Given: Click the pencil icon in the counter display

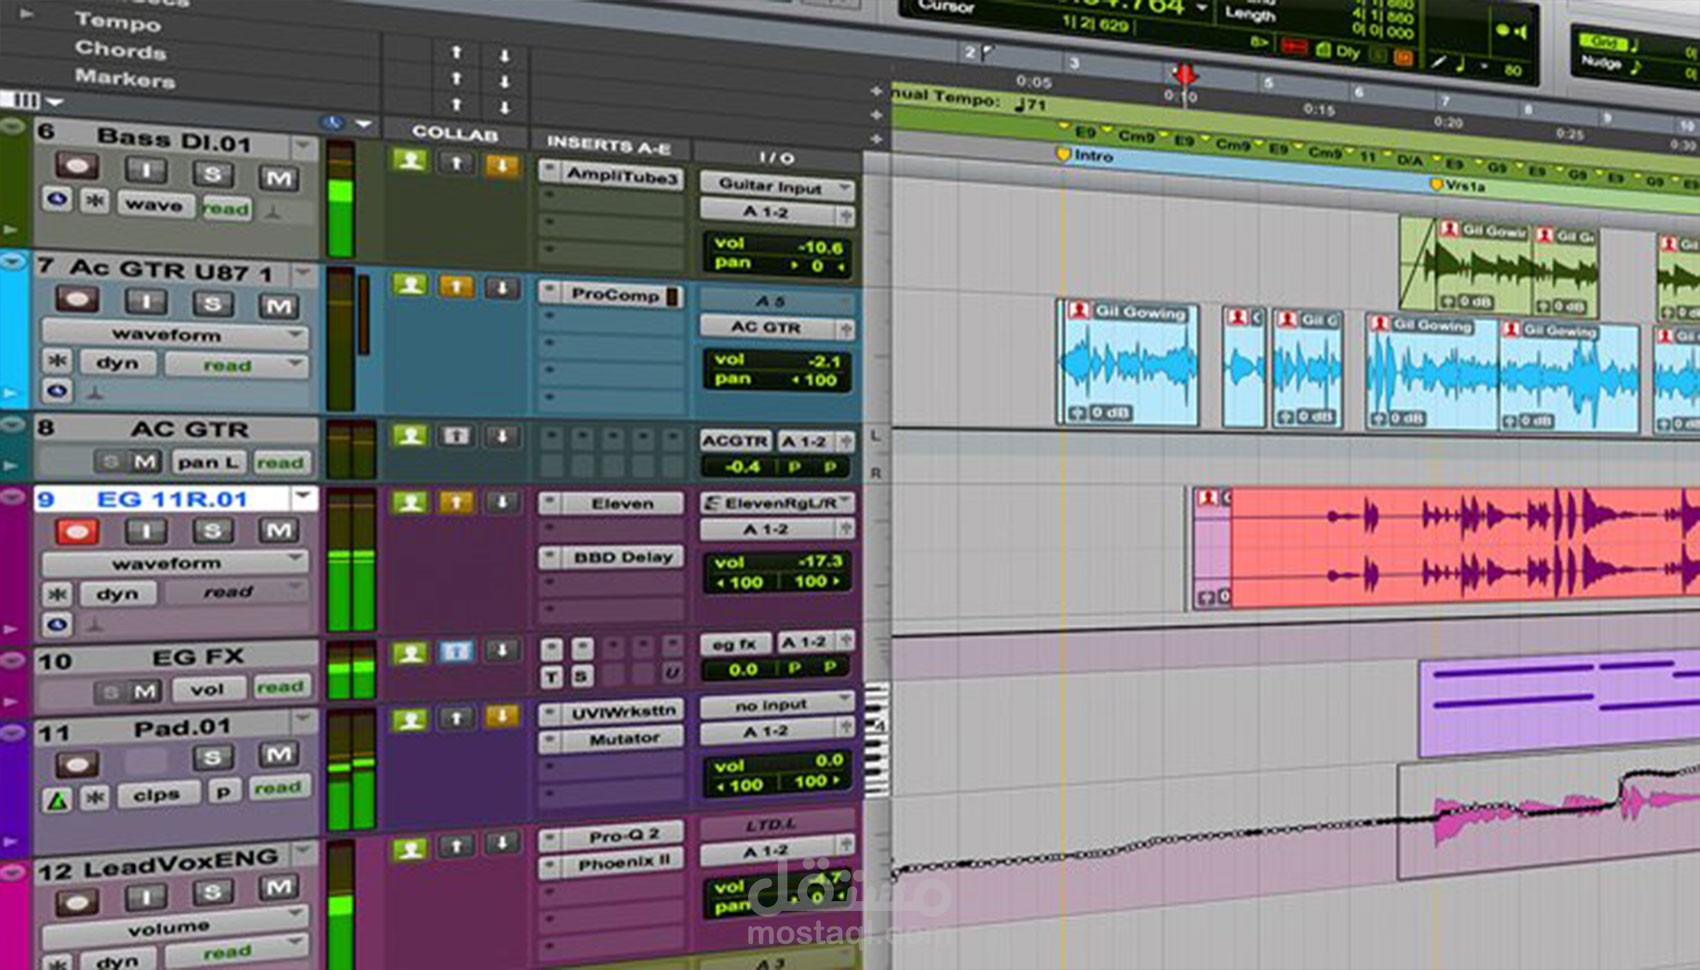Looking at the screenshot, I should (1439, 62).
